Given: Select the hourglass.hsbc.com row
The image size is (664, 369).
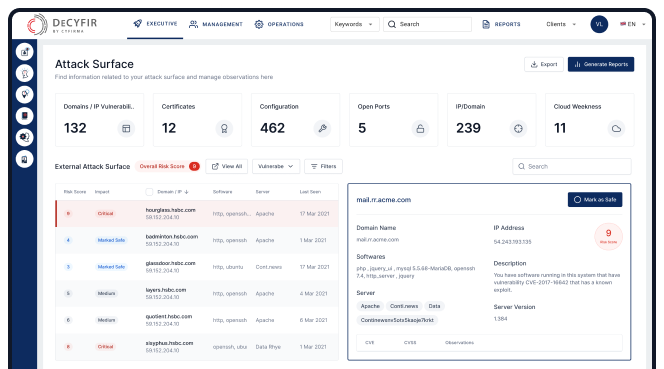Looking at the screenshot, I should 197,214.
